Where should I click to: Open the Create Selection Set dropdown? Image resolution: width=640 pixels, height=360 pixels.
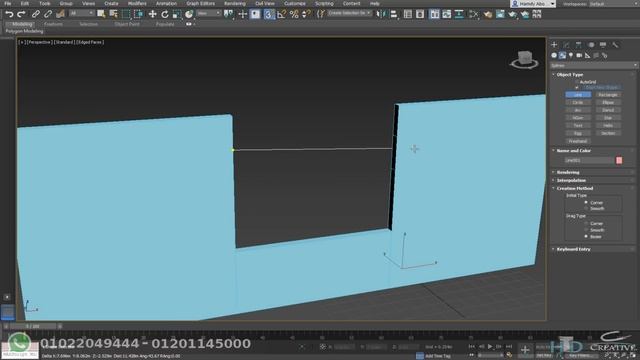(349, 13)
